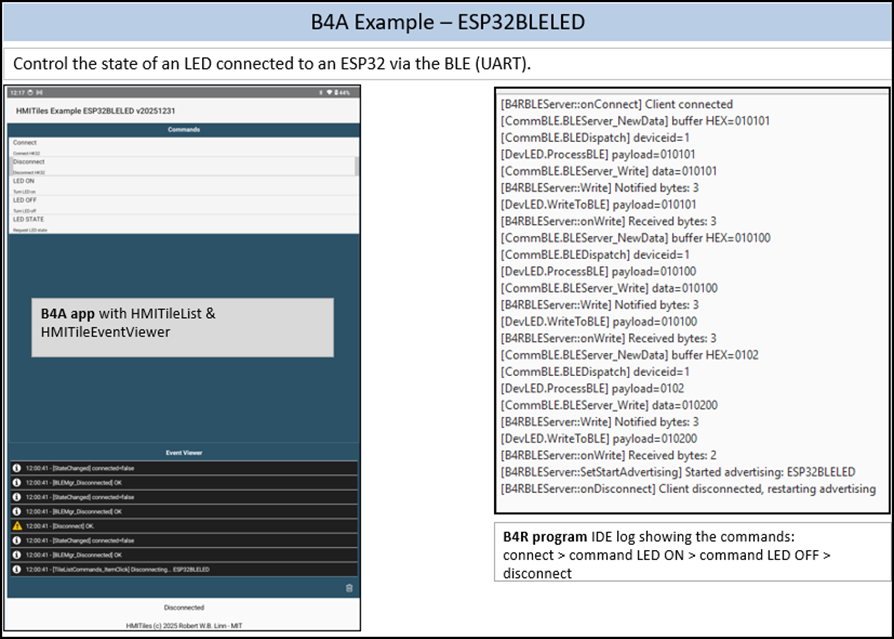Tap the LED ON command tile

coord(184,185)
